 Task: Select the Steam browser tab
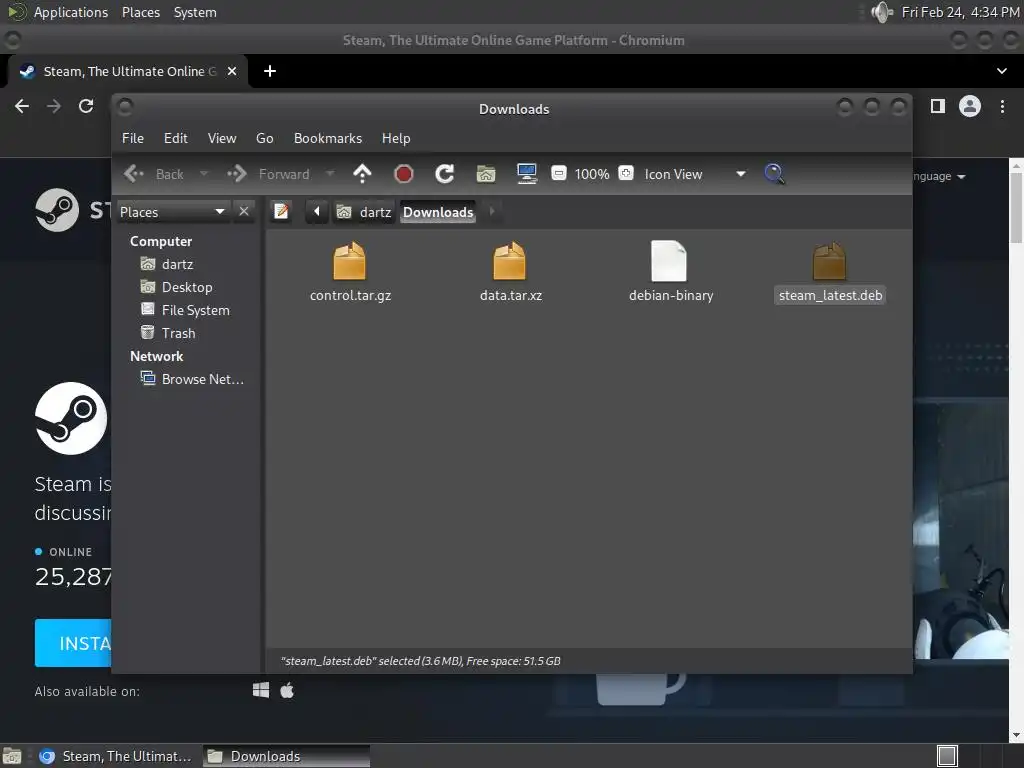(127, 71)
